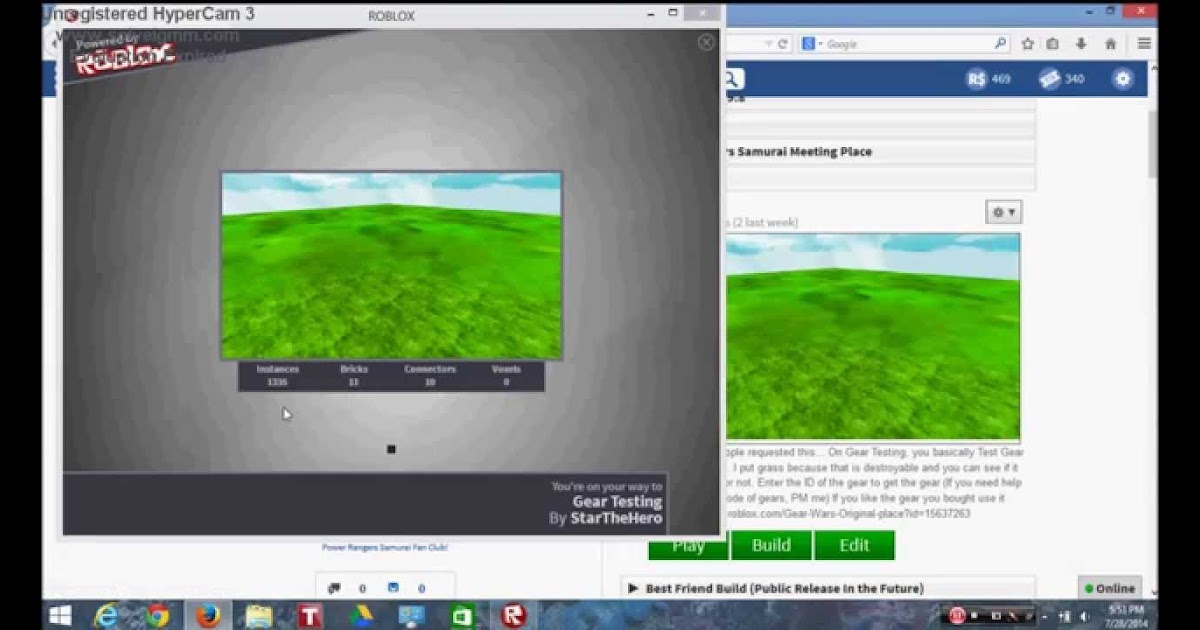Open the Firefox bookmarks list icon
This screenshot has width=1200, height=630.
coord(1053,44)
